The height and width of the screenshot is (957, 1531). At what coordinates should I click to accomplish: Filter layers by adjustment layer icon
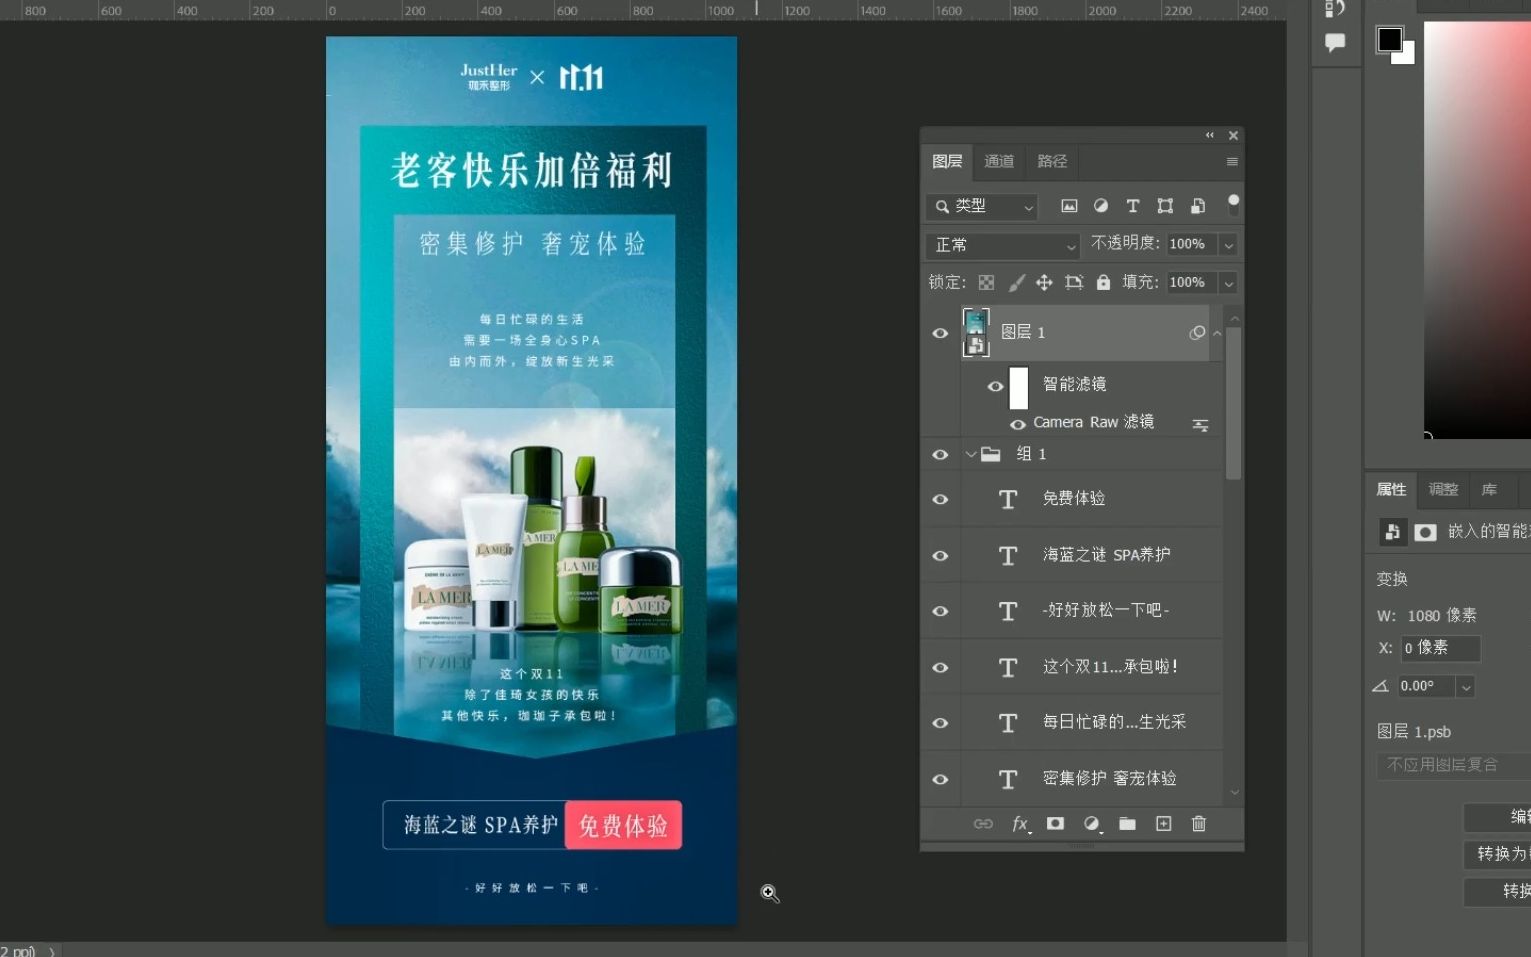[x=1101, y=206]
